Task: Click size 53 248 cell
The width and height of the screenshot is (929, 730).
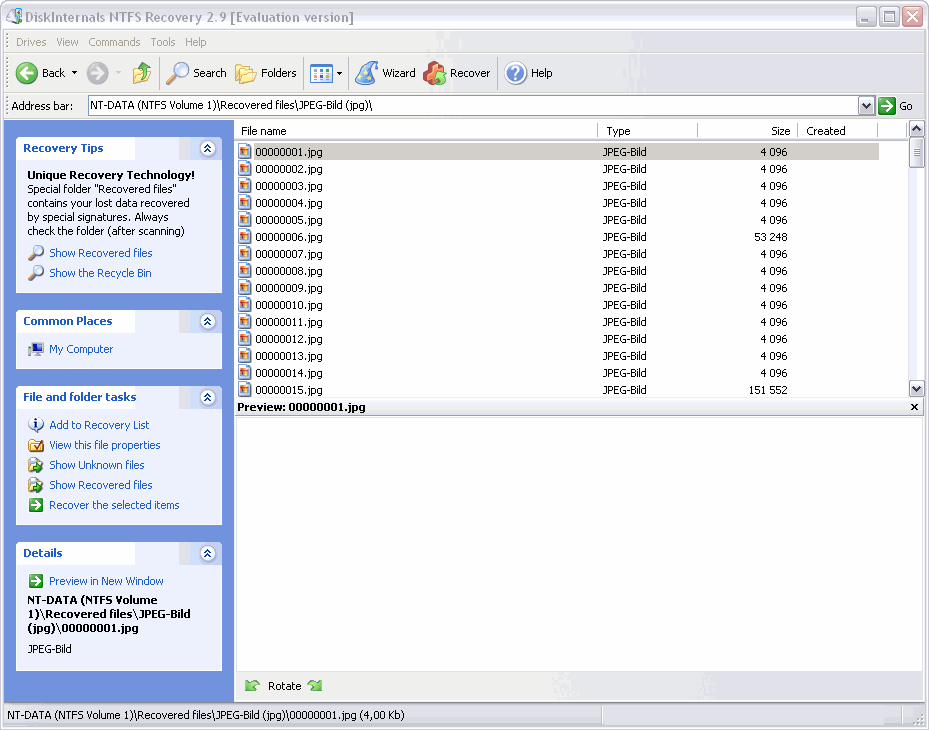Action: pyautogui.click(x=770, y=237)
